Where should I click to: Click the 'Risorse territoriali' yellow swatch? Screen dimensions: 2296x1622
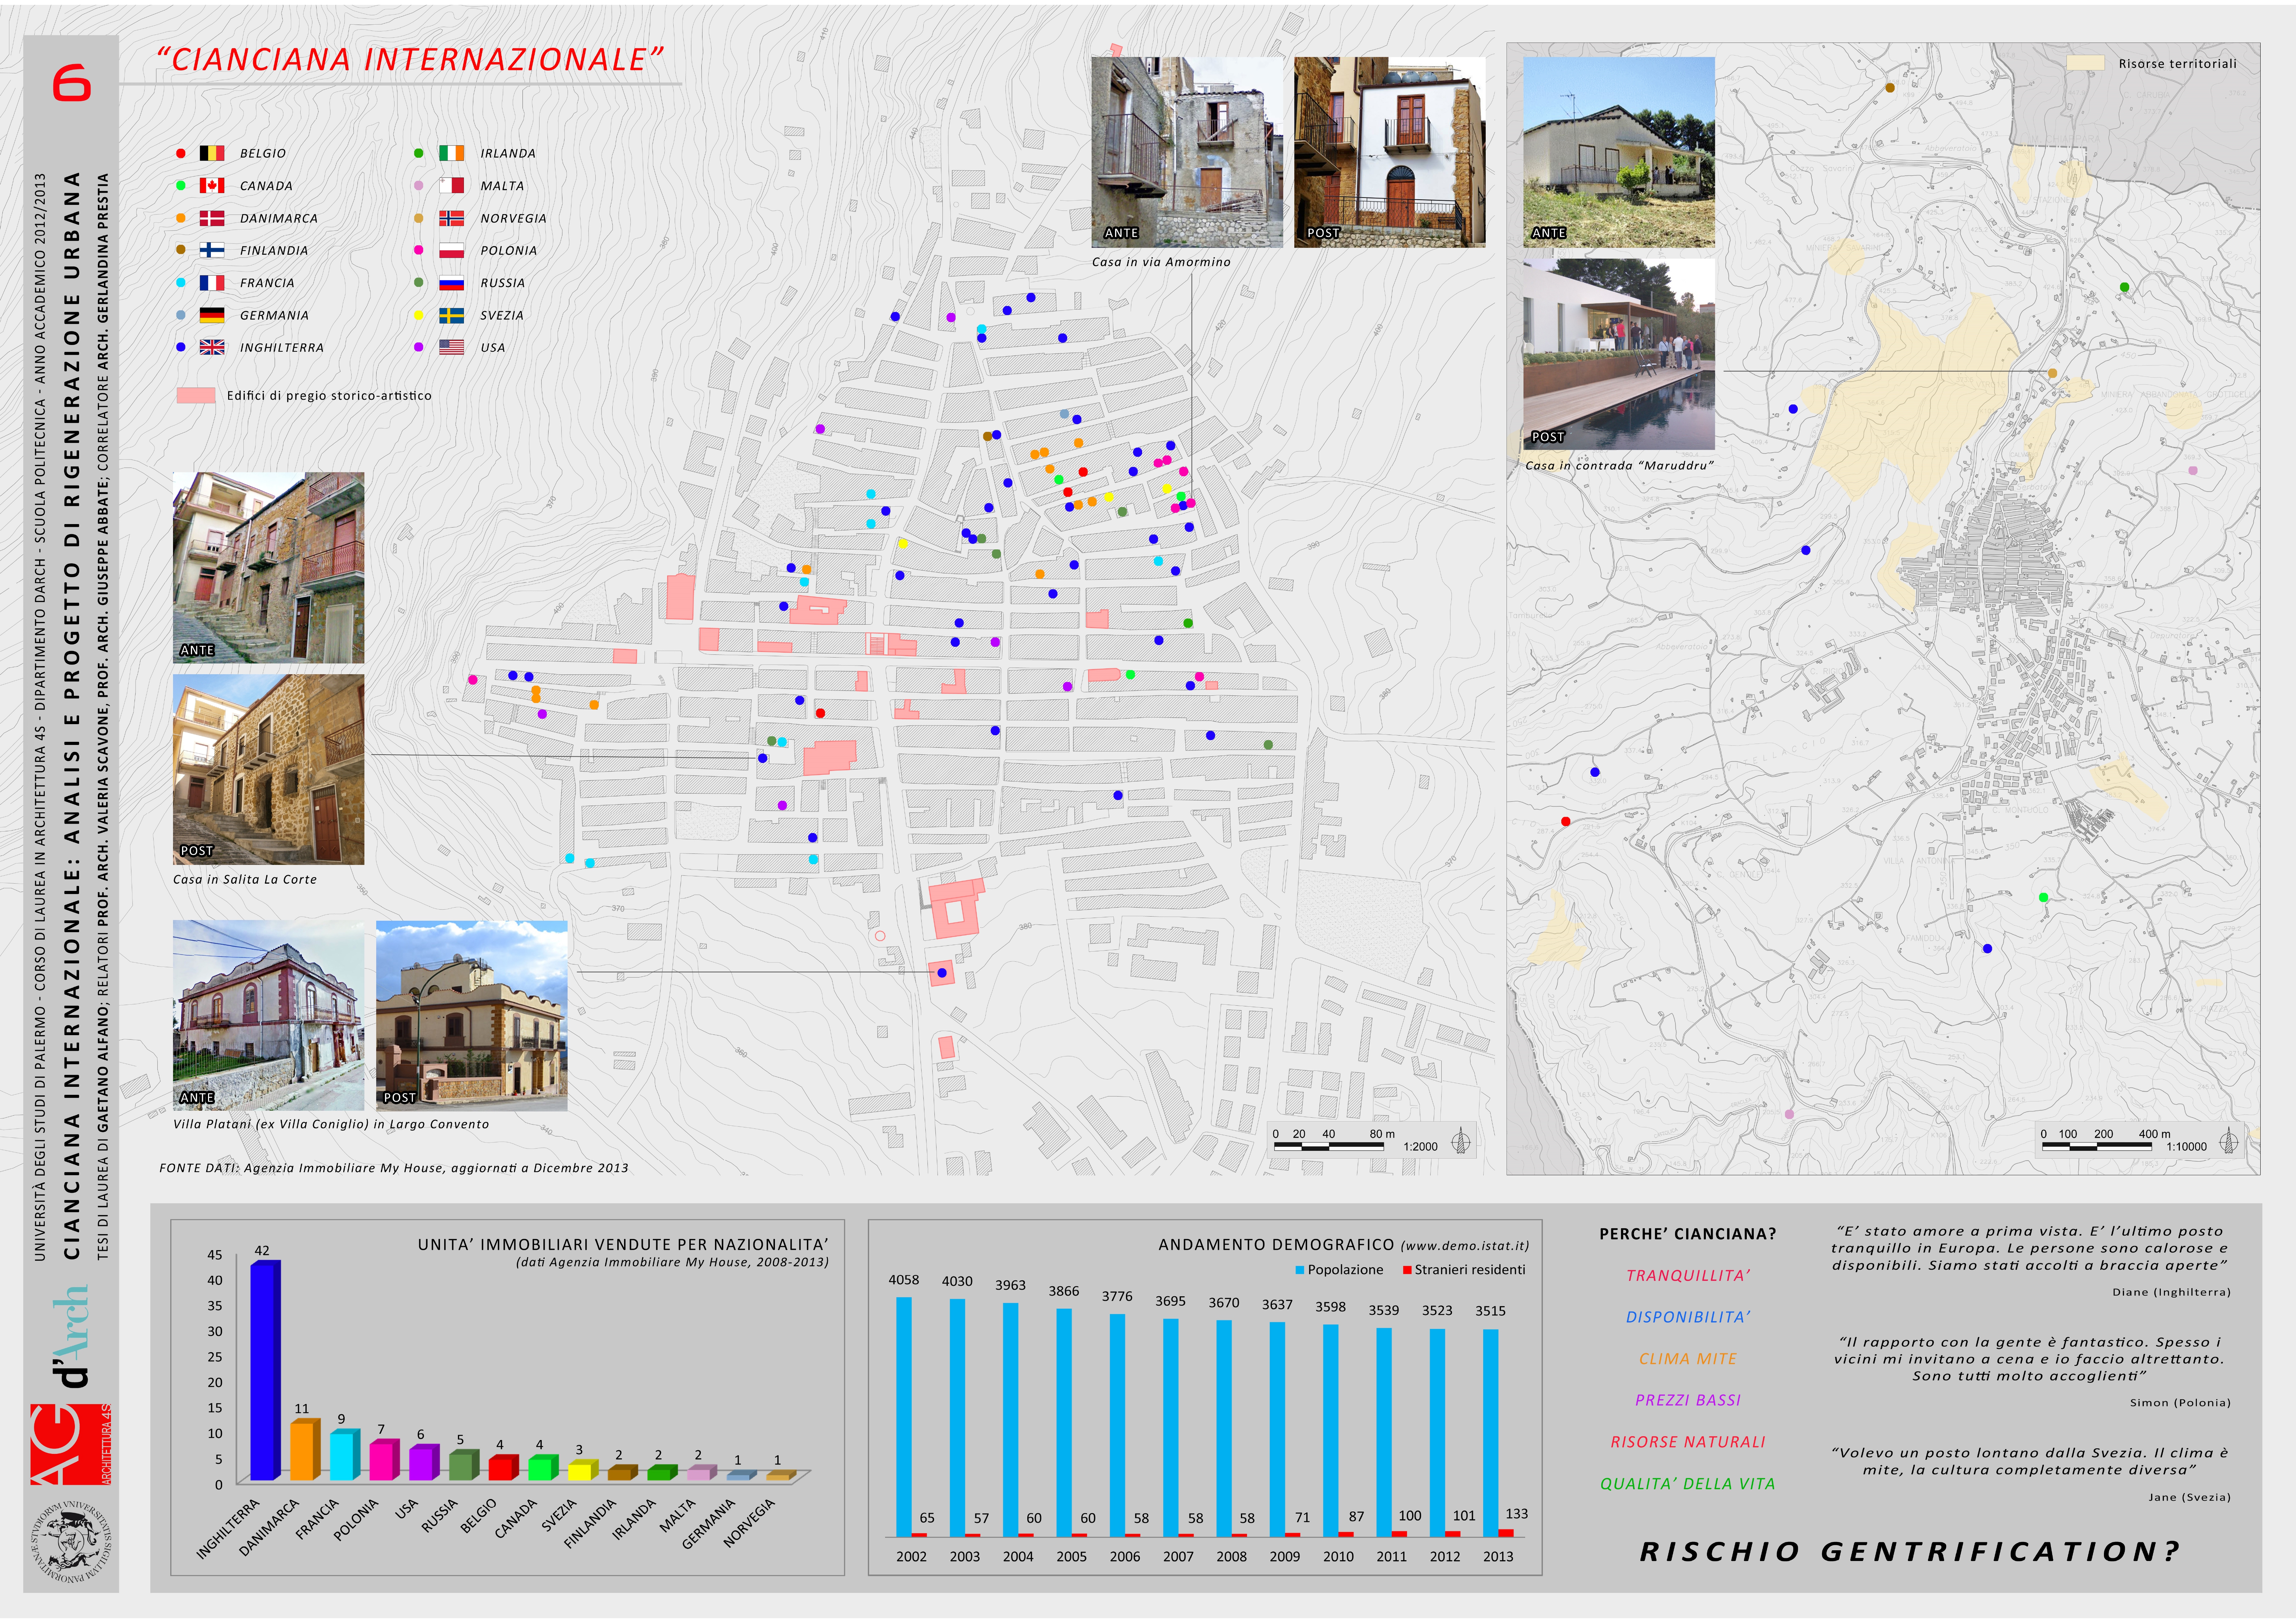(x=2086, y=63)
